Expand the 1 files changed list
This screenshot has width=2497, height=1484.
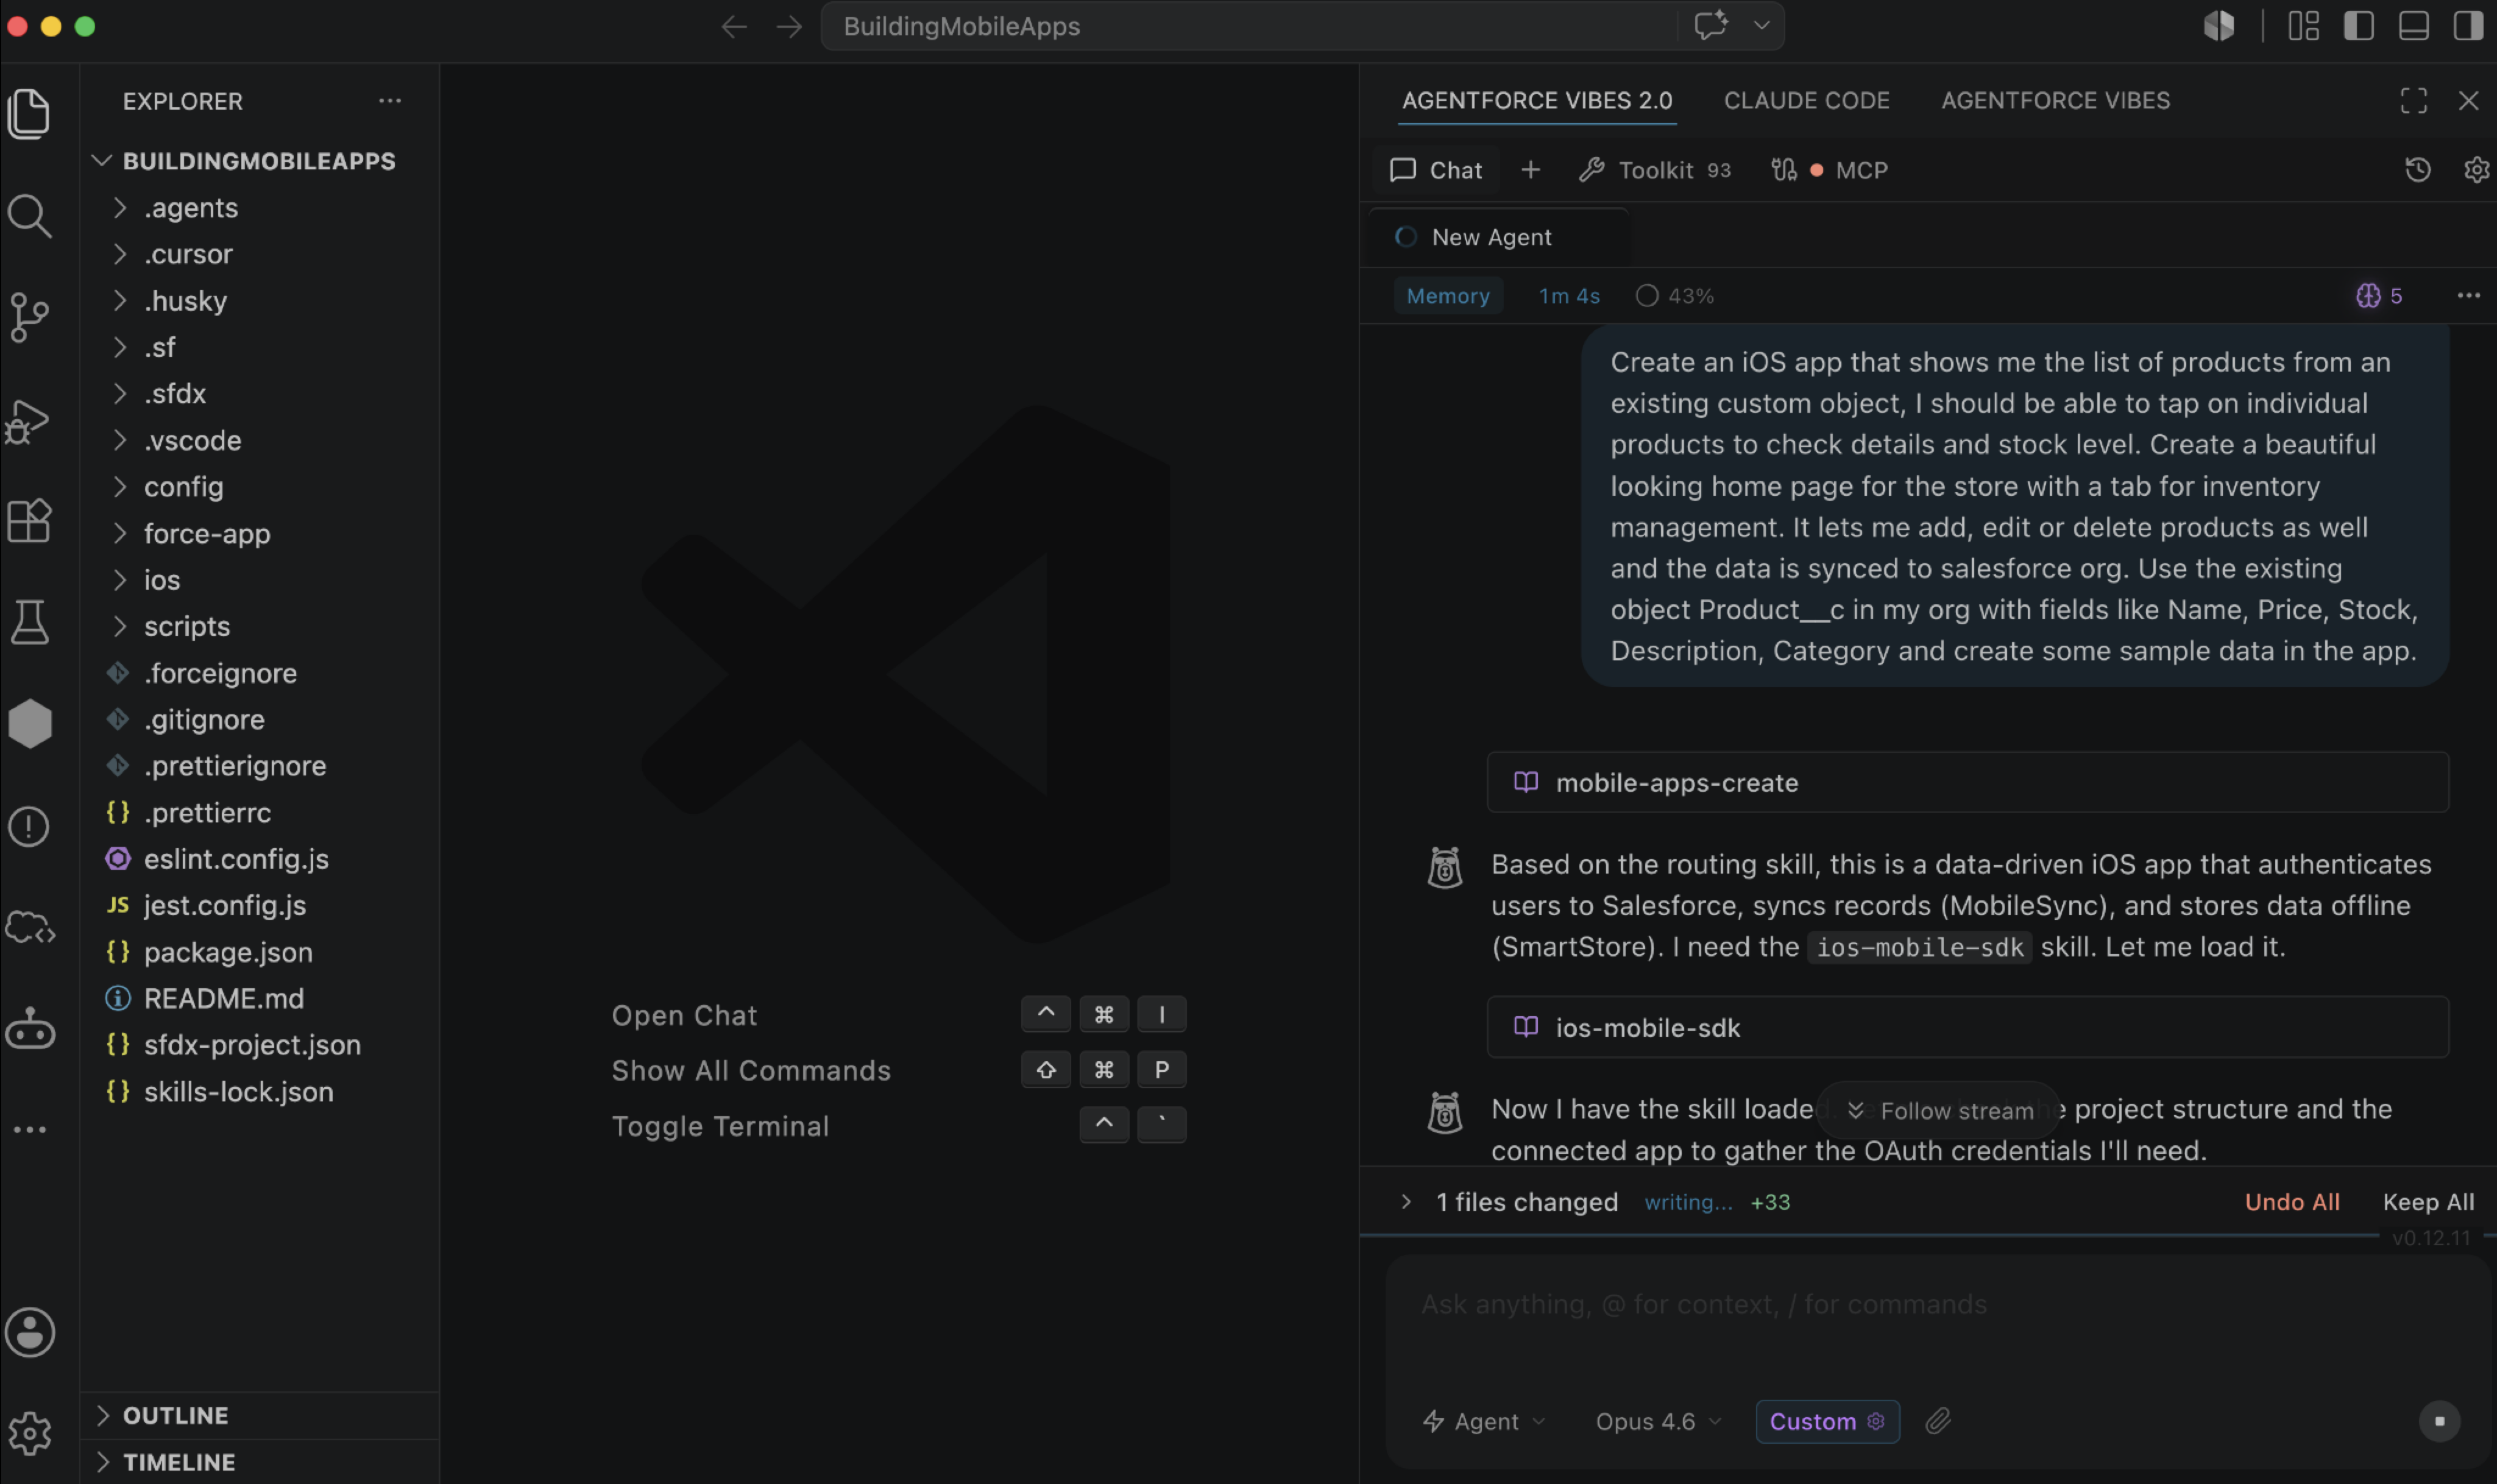1405,1202
